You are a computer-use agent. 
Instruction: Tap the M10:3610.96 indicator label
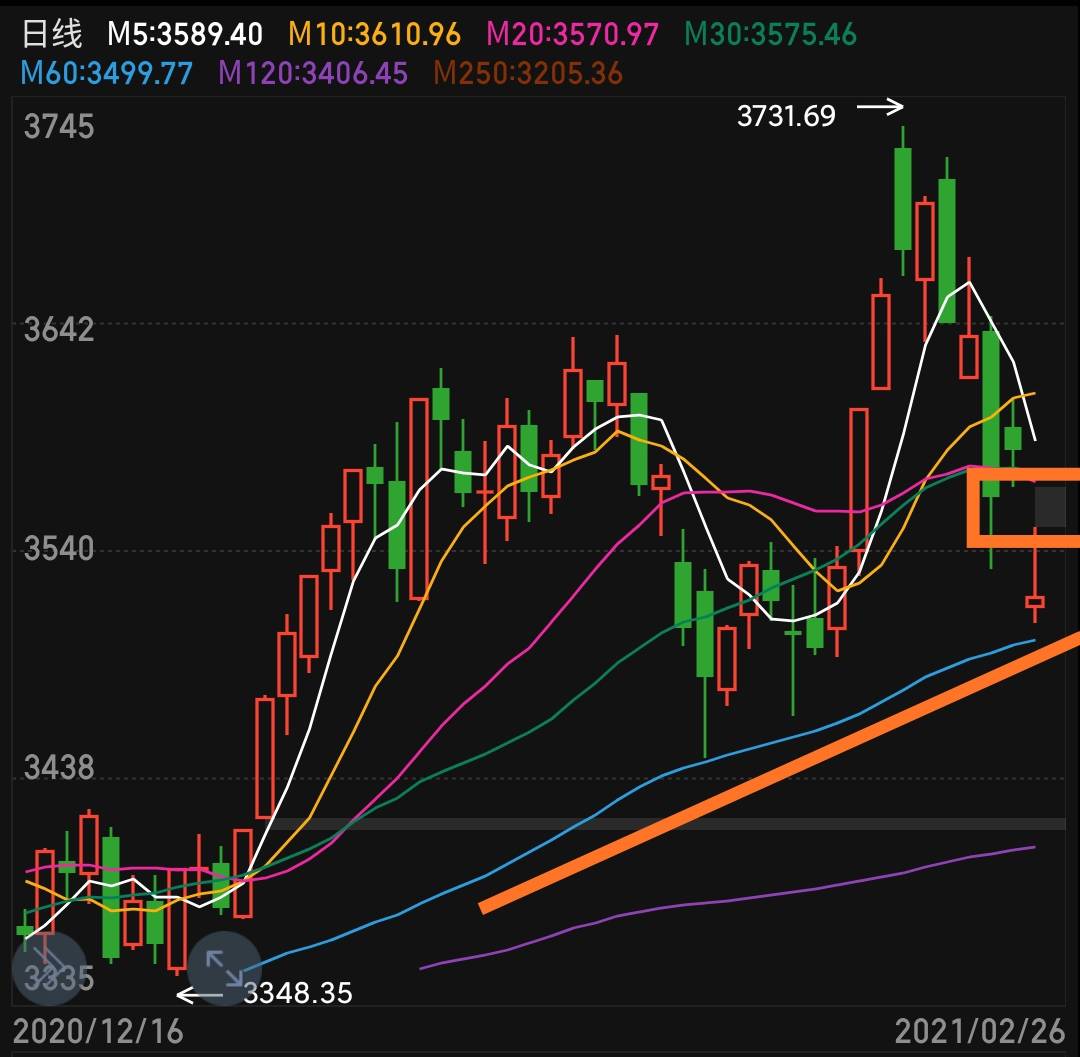(x=375, y=34)
